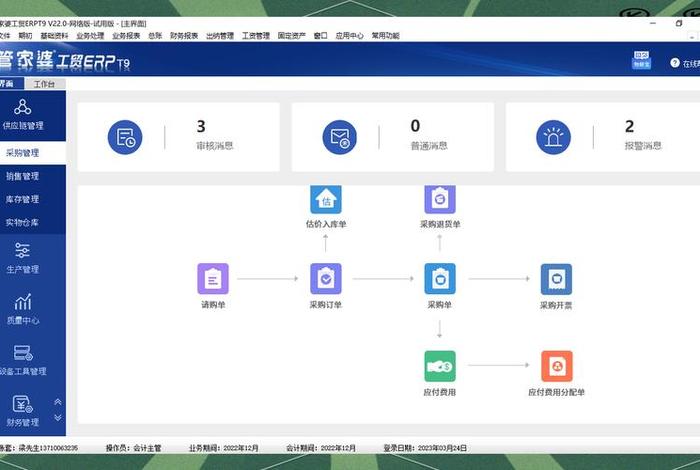Open the 固定资产 menu

pos(292,36)
